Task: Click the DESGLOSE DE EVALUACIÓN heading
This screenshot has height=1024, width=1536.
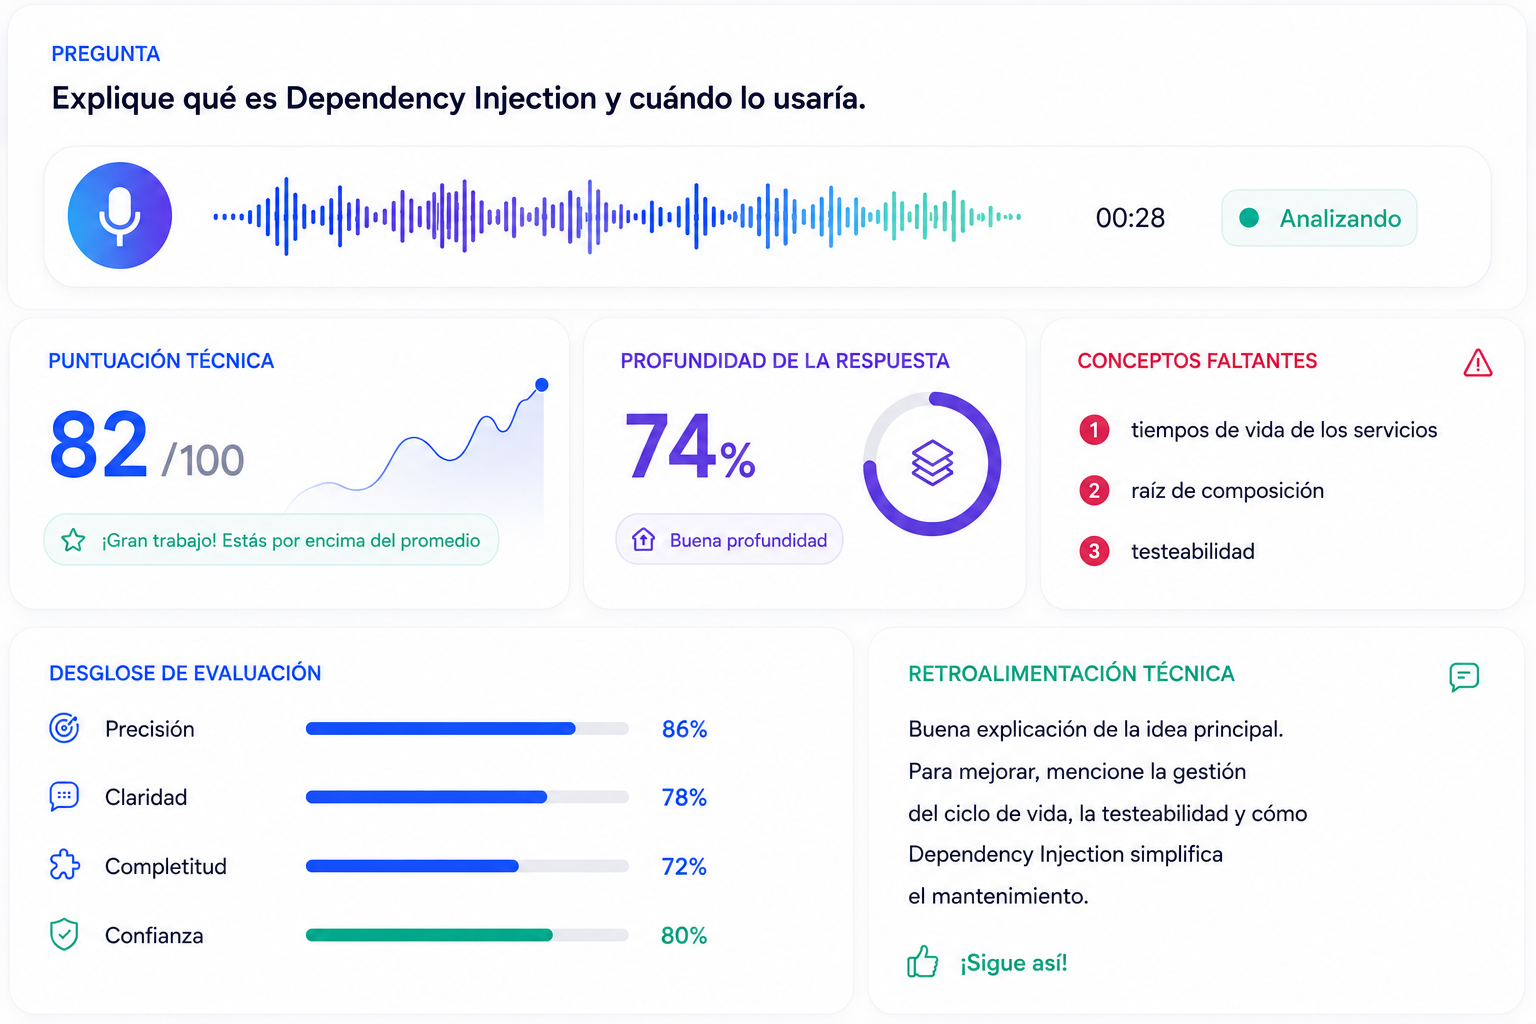Action: coord(185,673)
